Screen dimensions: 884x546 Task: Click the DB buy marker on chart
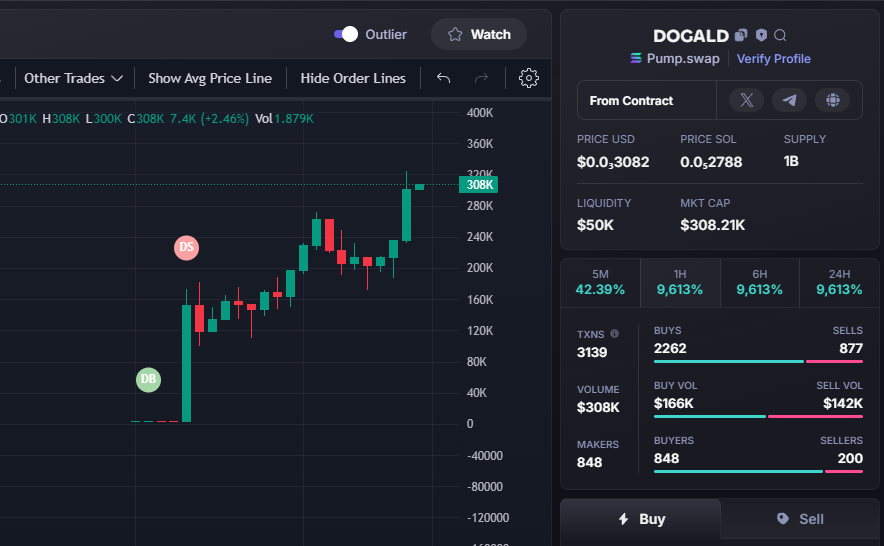pyautogui.click(x=148, y=379)
